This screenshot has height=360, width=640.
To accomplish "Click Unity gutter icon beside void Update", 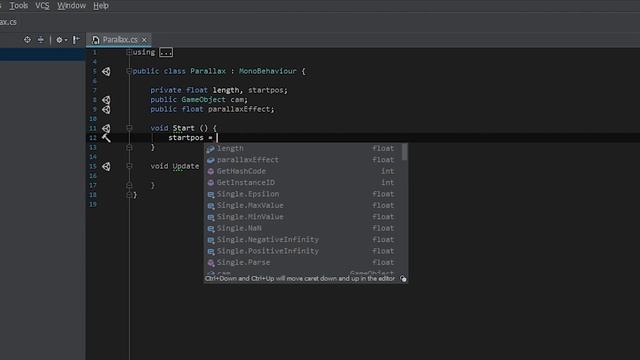I will [x=106, y=167].
